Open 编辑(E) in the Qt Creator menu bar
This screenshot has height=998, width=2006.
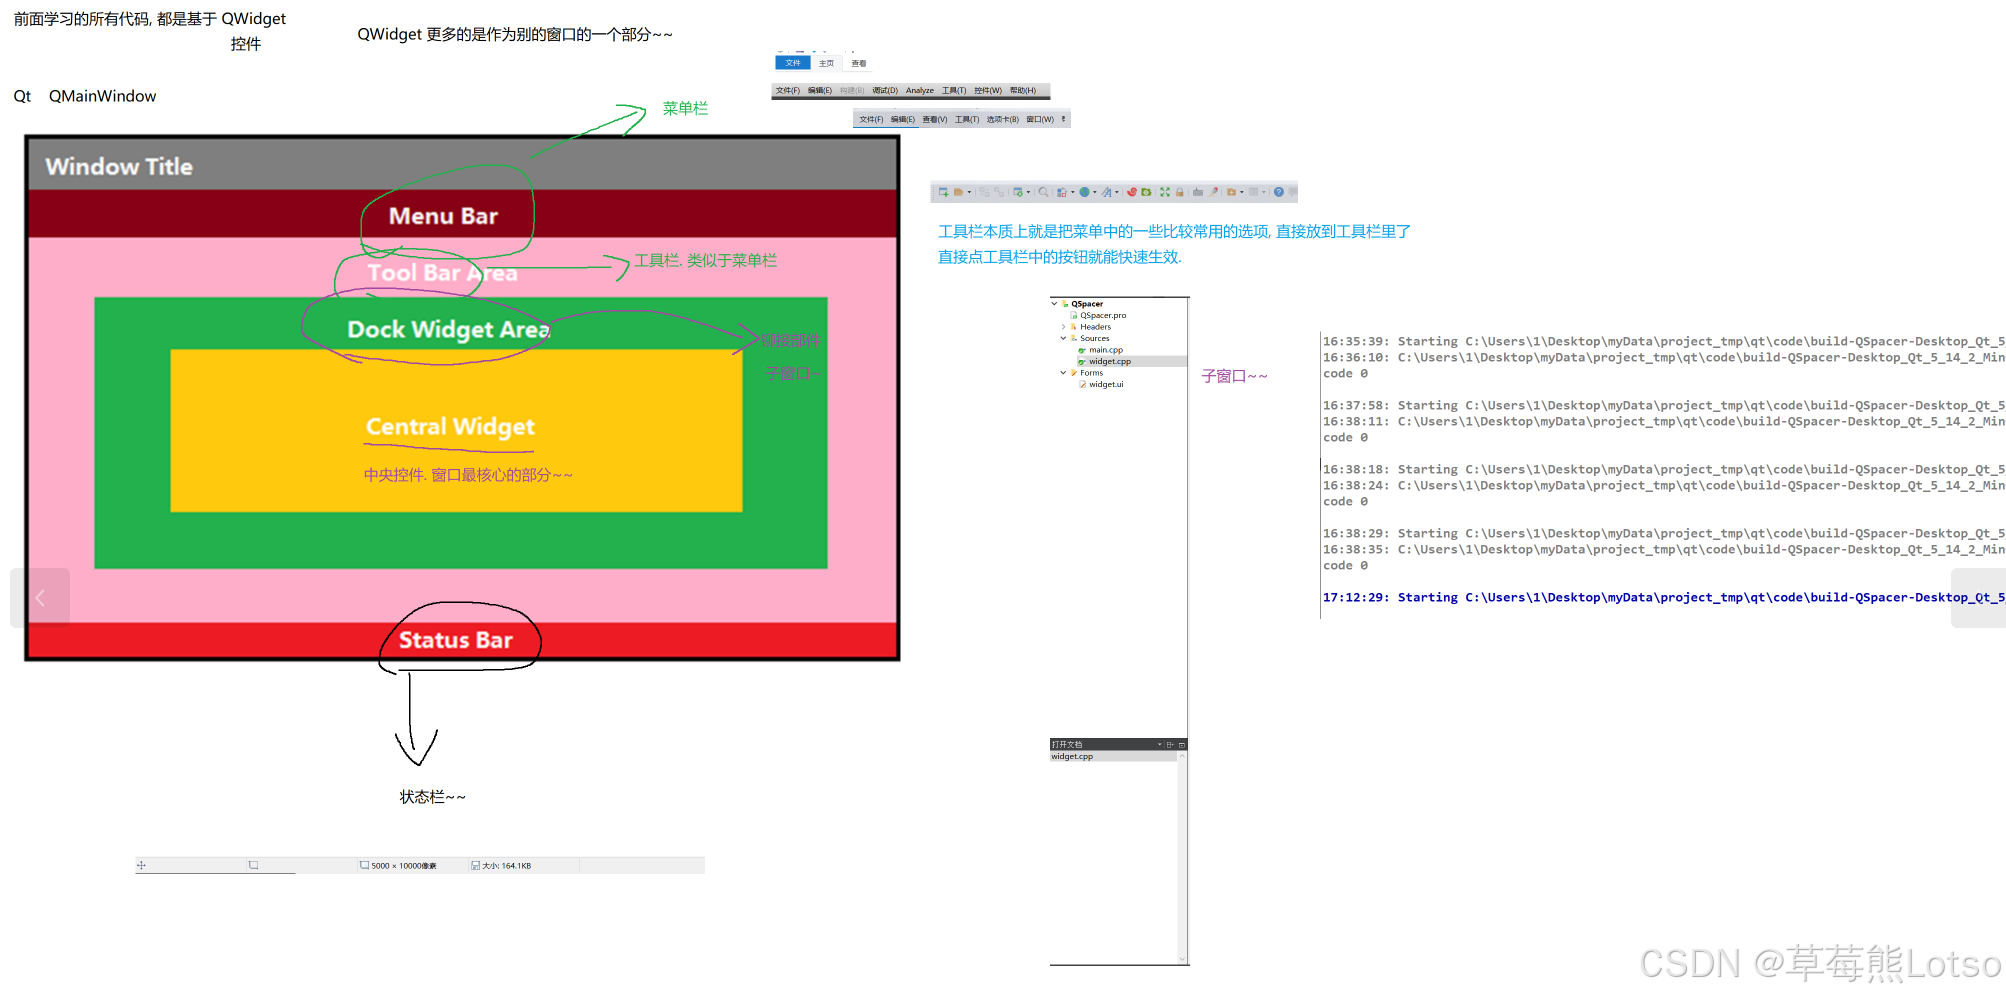point(820,91)
